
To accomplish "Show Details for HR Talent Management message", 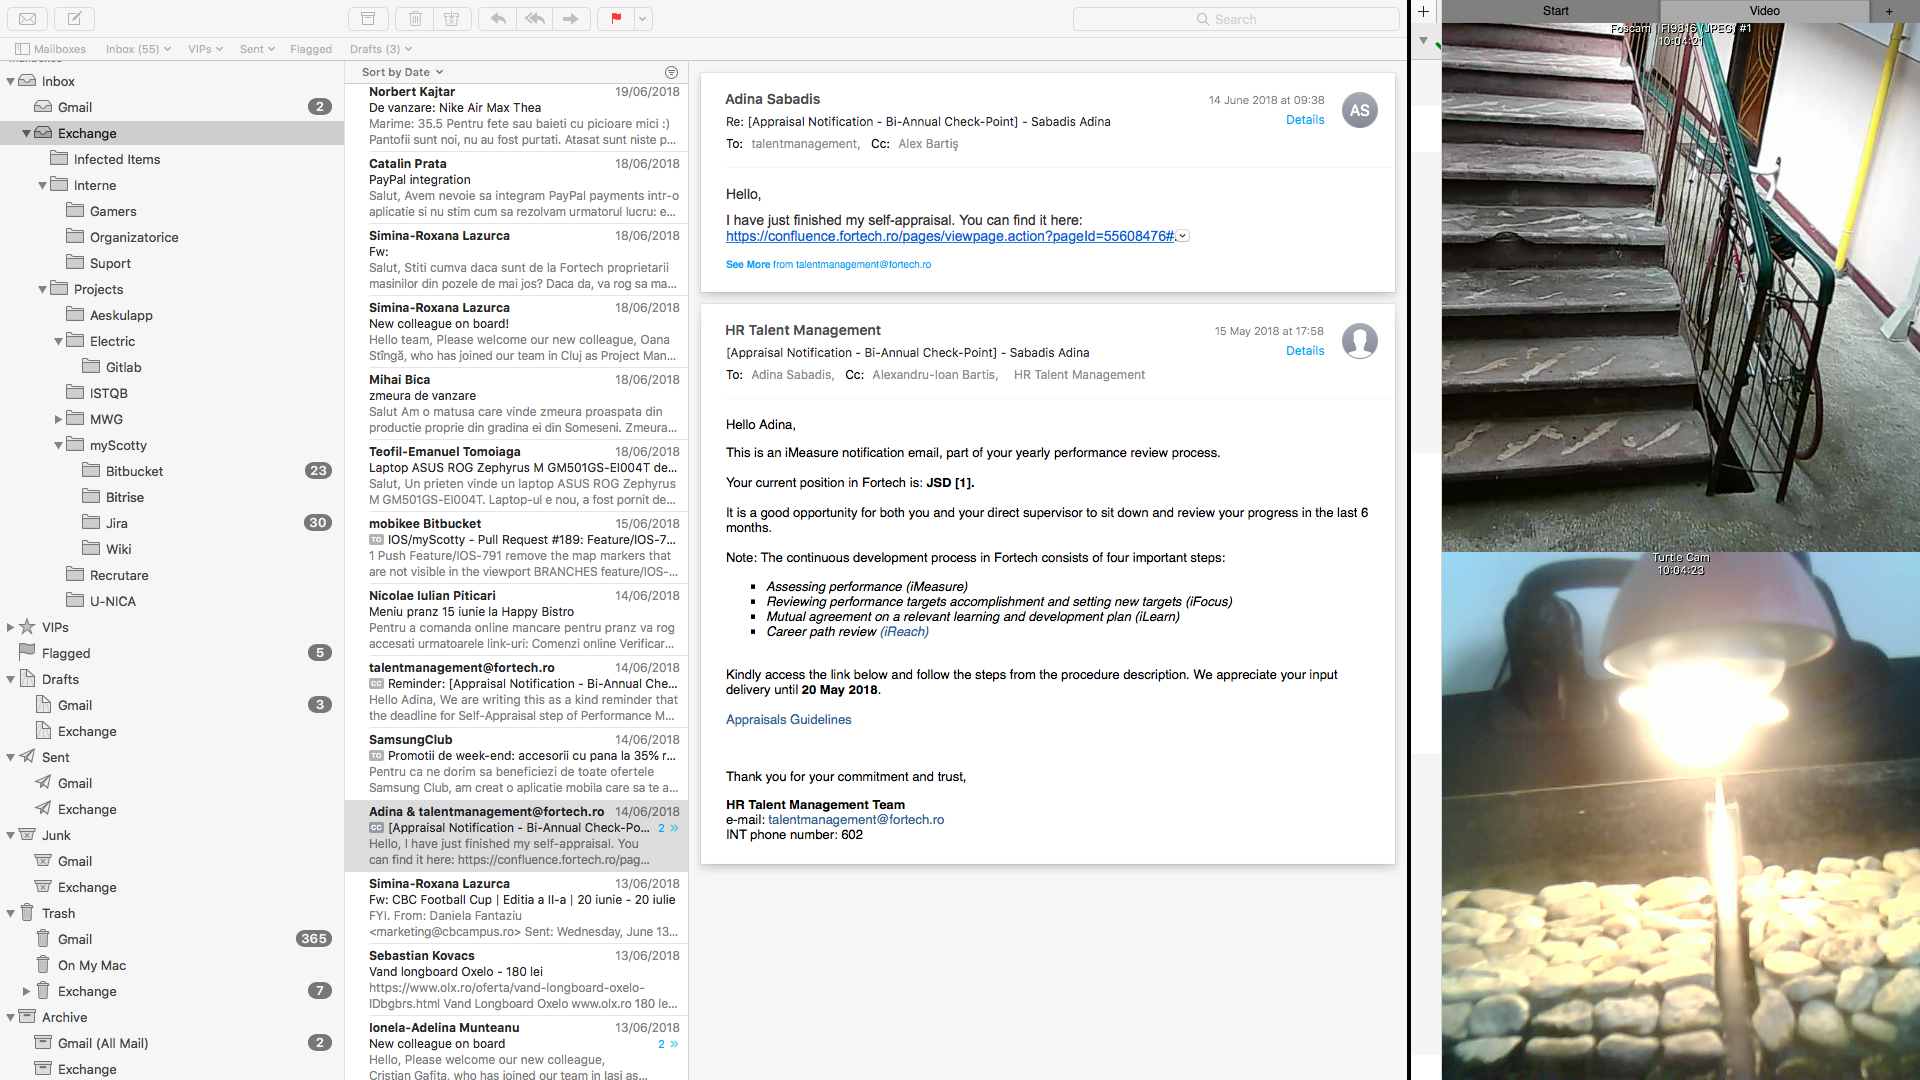I will coord(1305,351).
